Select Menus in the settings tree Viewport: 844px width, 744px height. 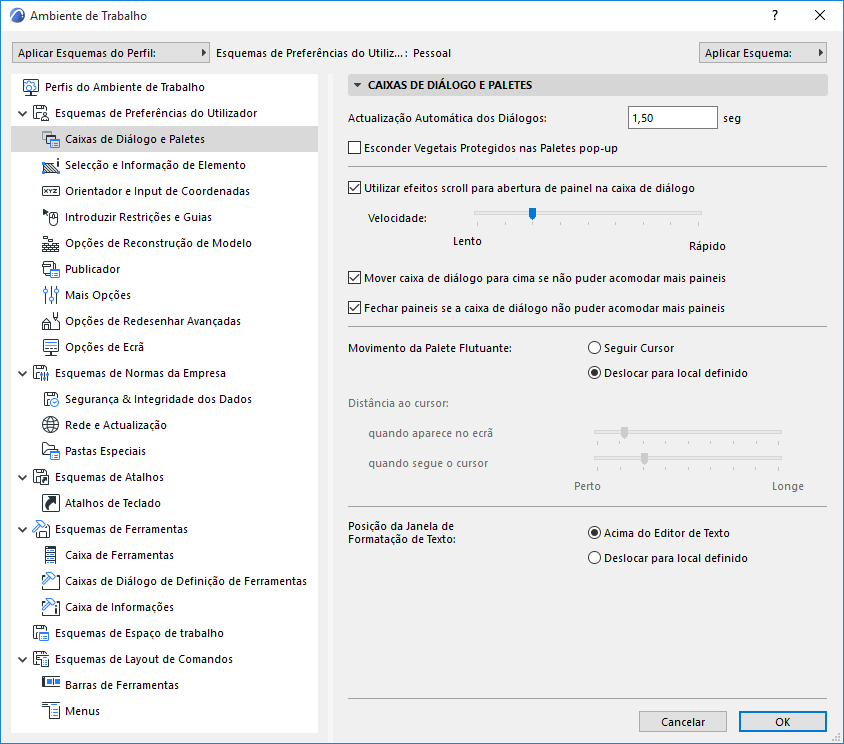82,711
